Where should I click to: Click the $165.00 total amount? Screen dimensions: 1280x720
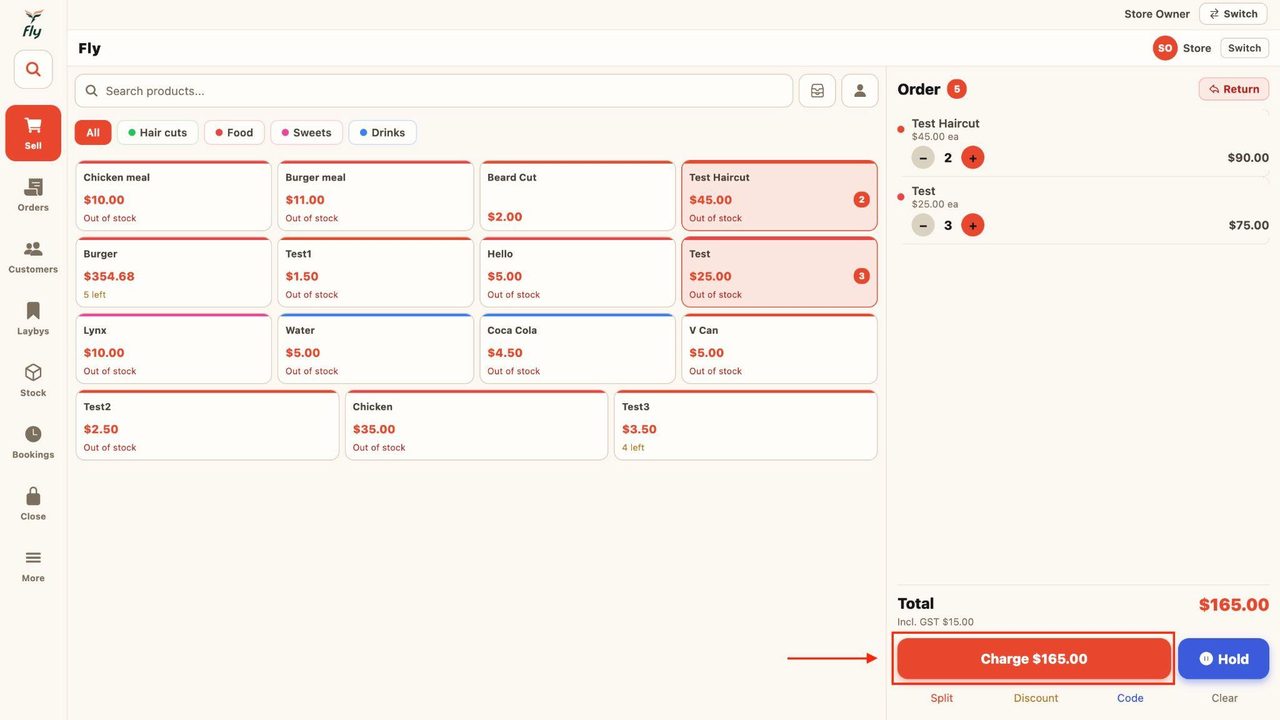pyautogui.click(x=1234, y=605)
